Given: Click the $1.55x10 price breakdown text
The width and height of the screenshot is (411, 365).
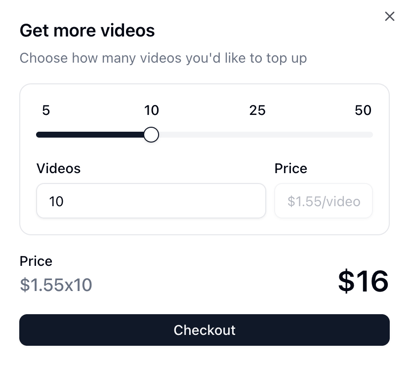Looking at the screenshot, I should click(x=56, y=285).
